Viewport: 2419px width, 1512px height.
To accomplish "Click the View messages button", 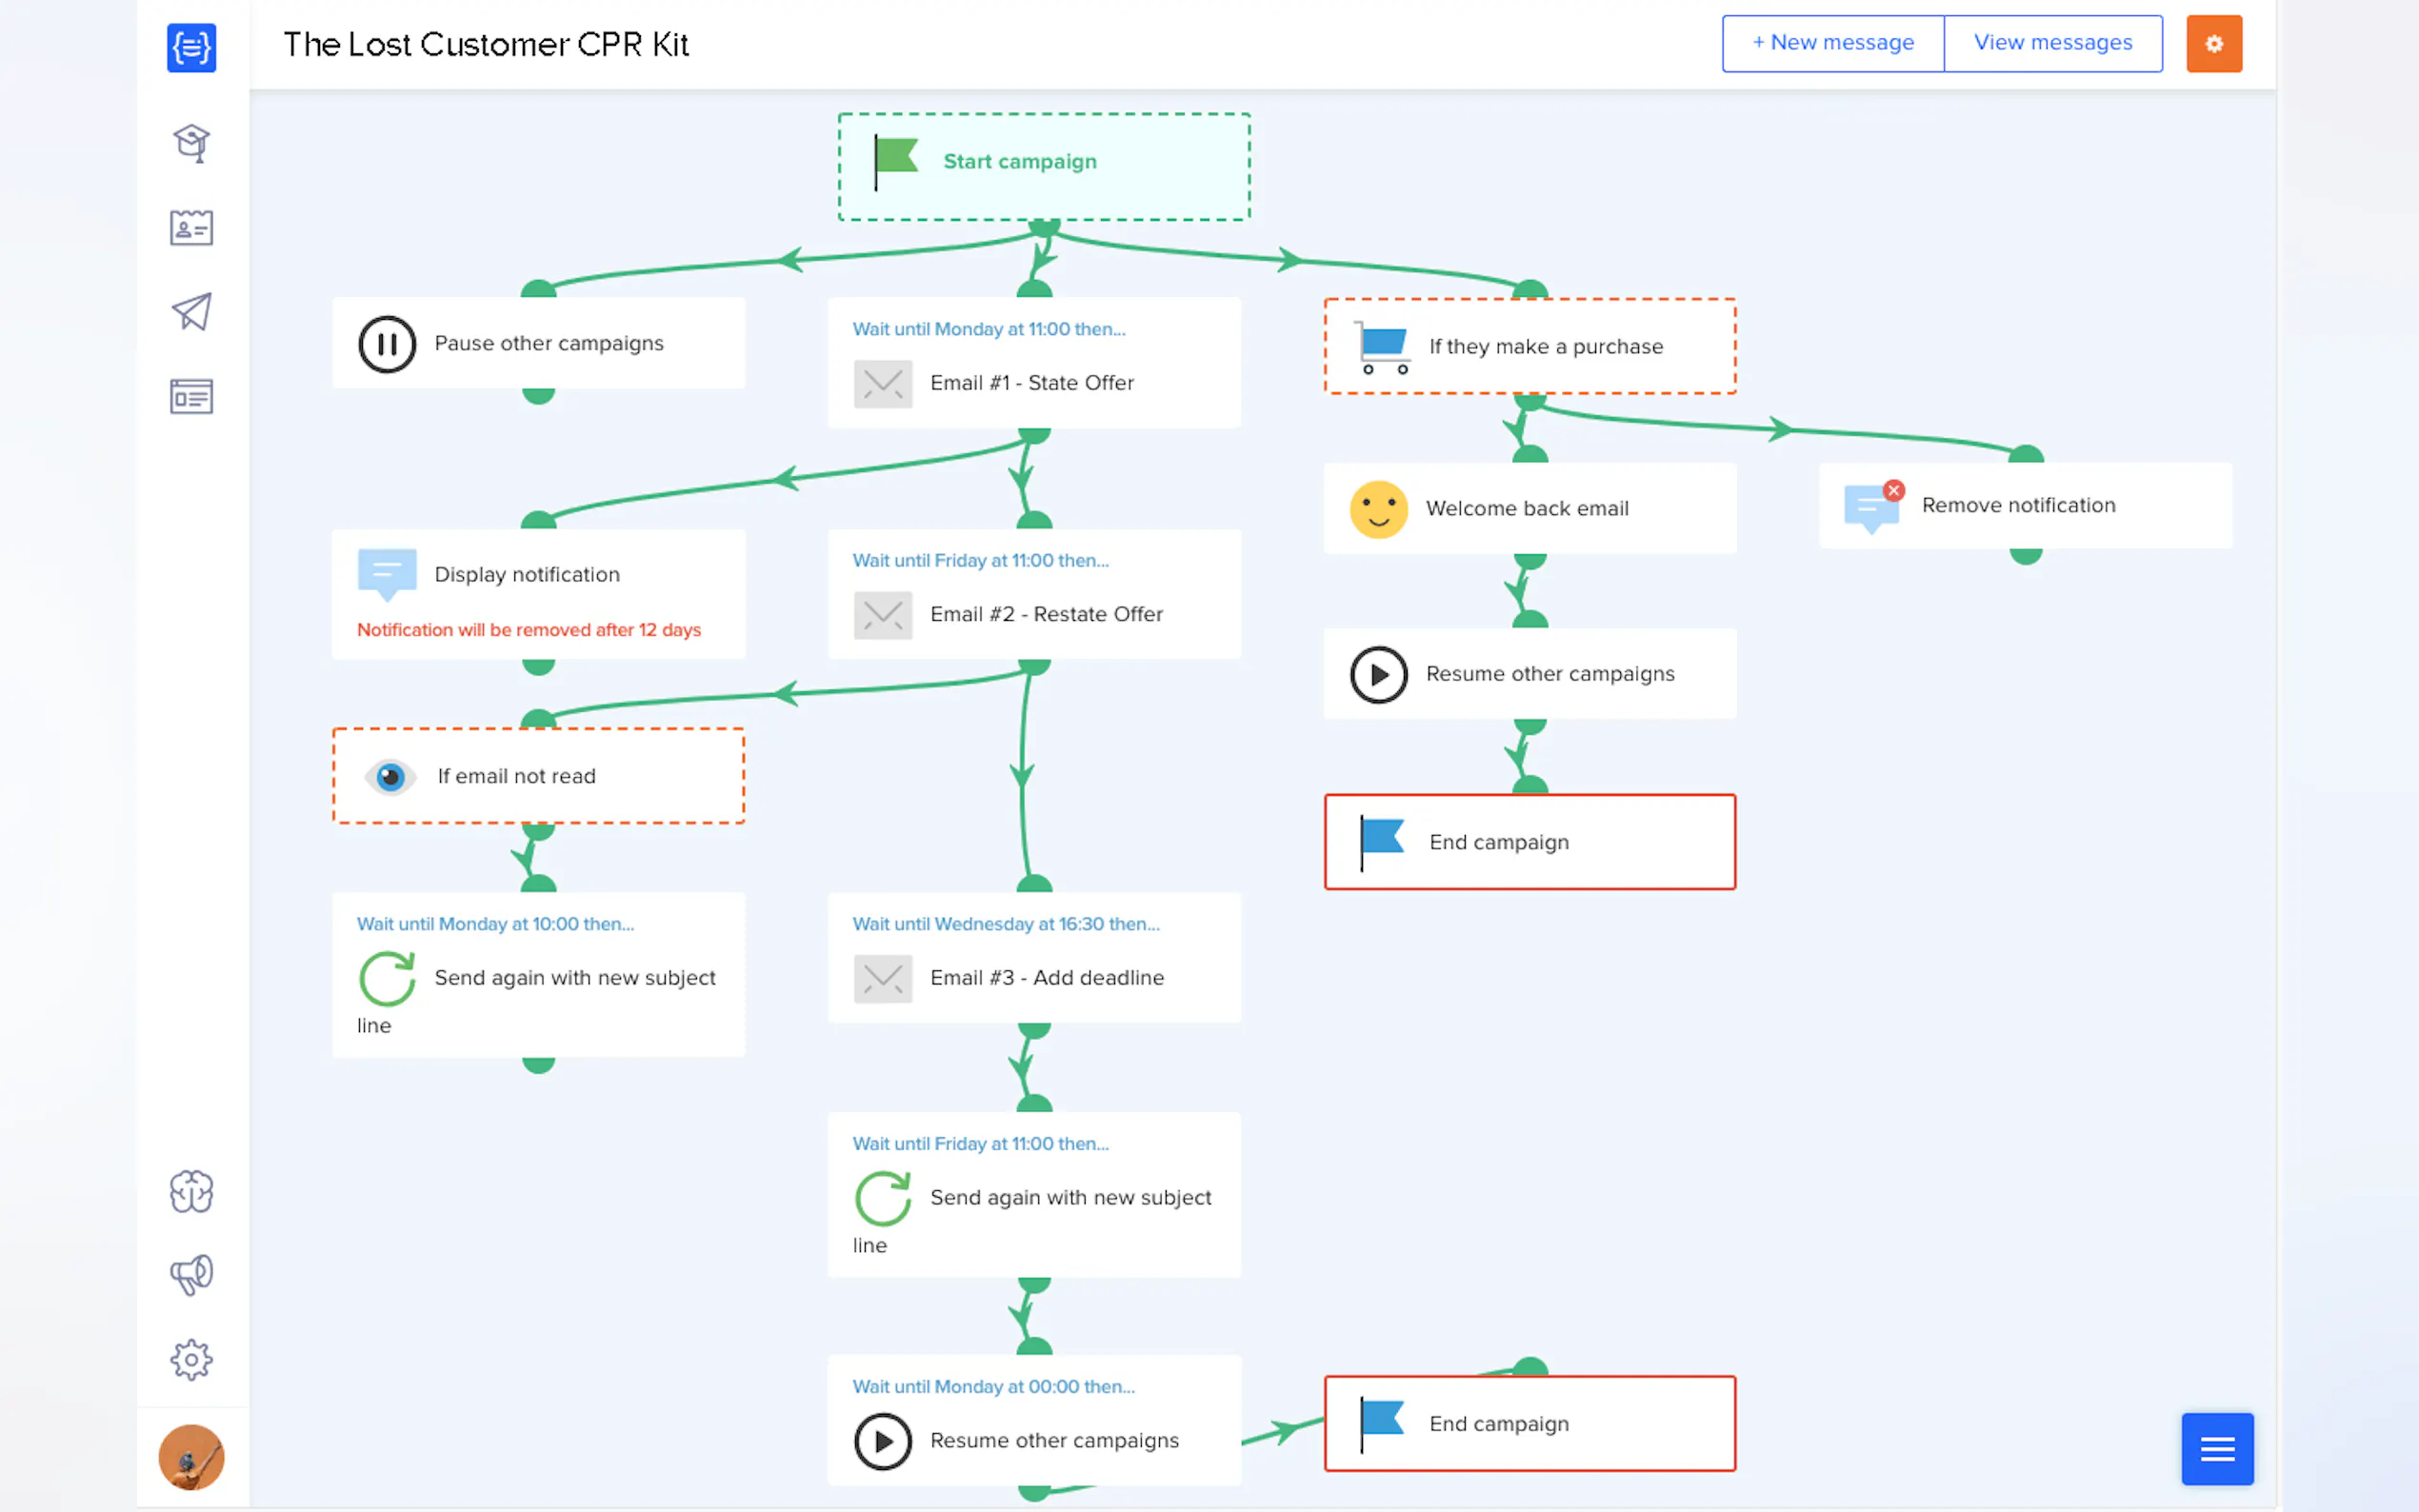I will (2052, 43).
